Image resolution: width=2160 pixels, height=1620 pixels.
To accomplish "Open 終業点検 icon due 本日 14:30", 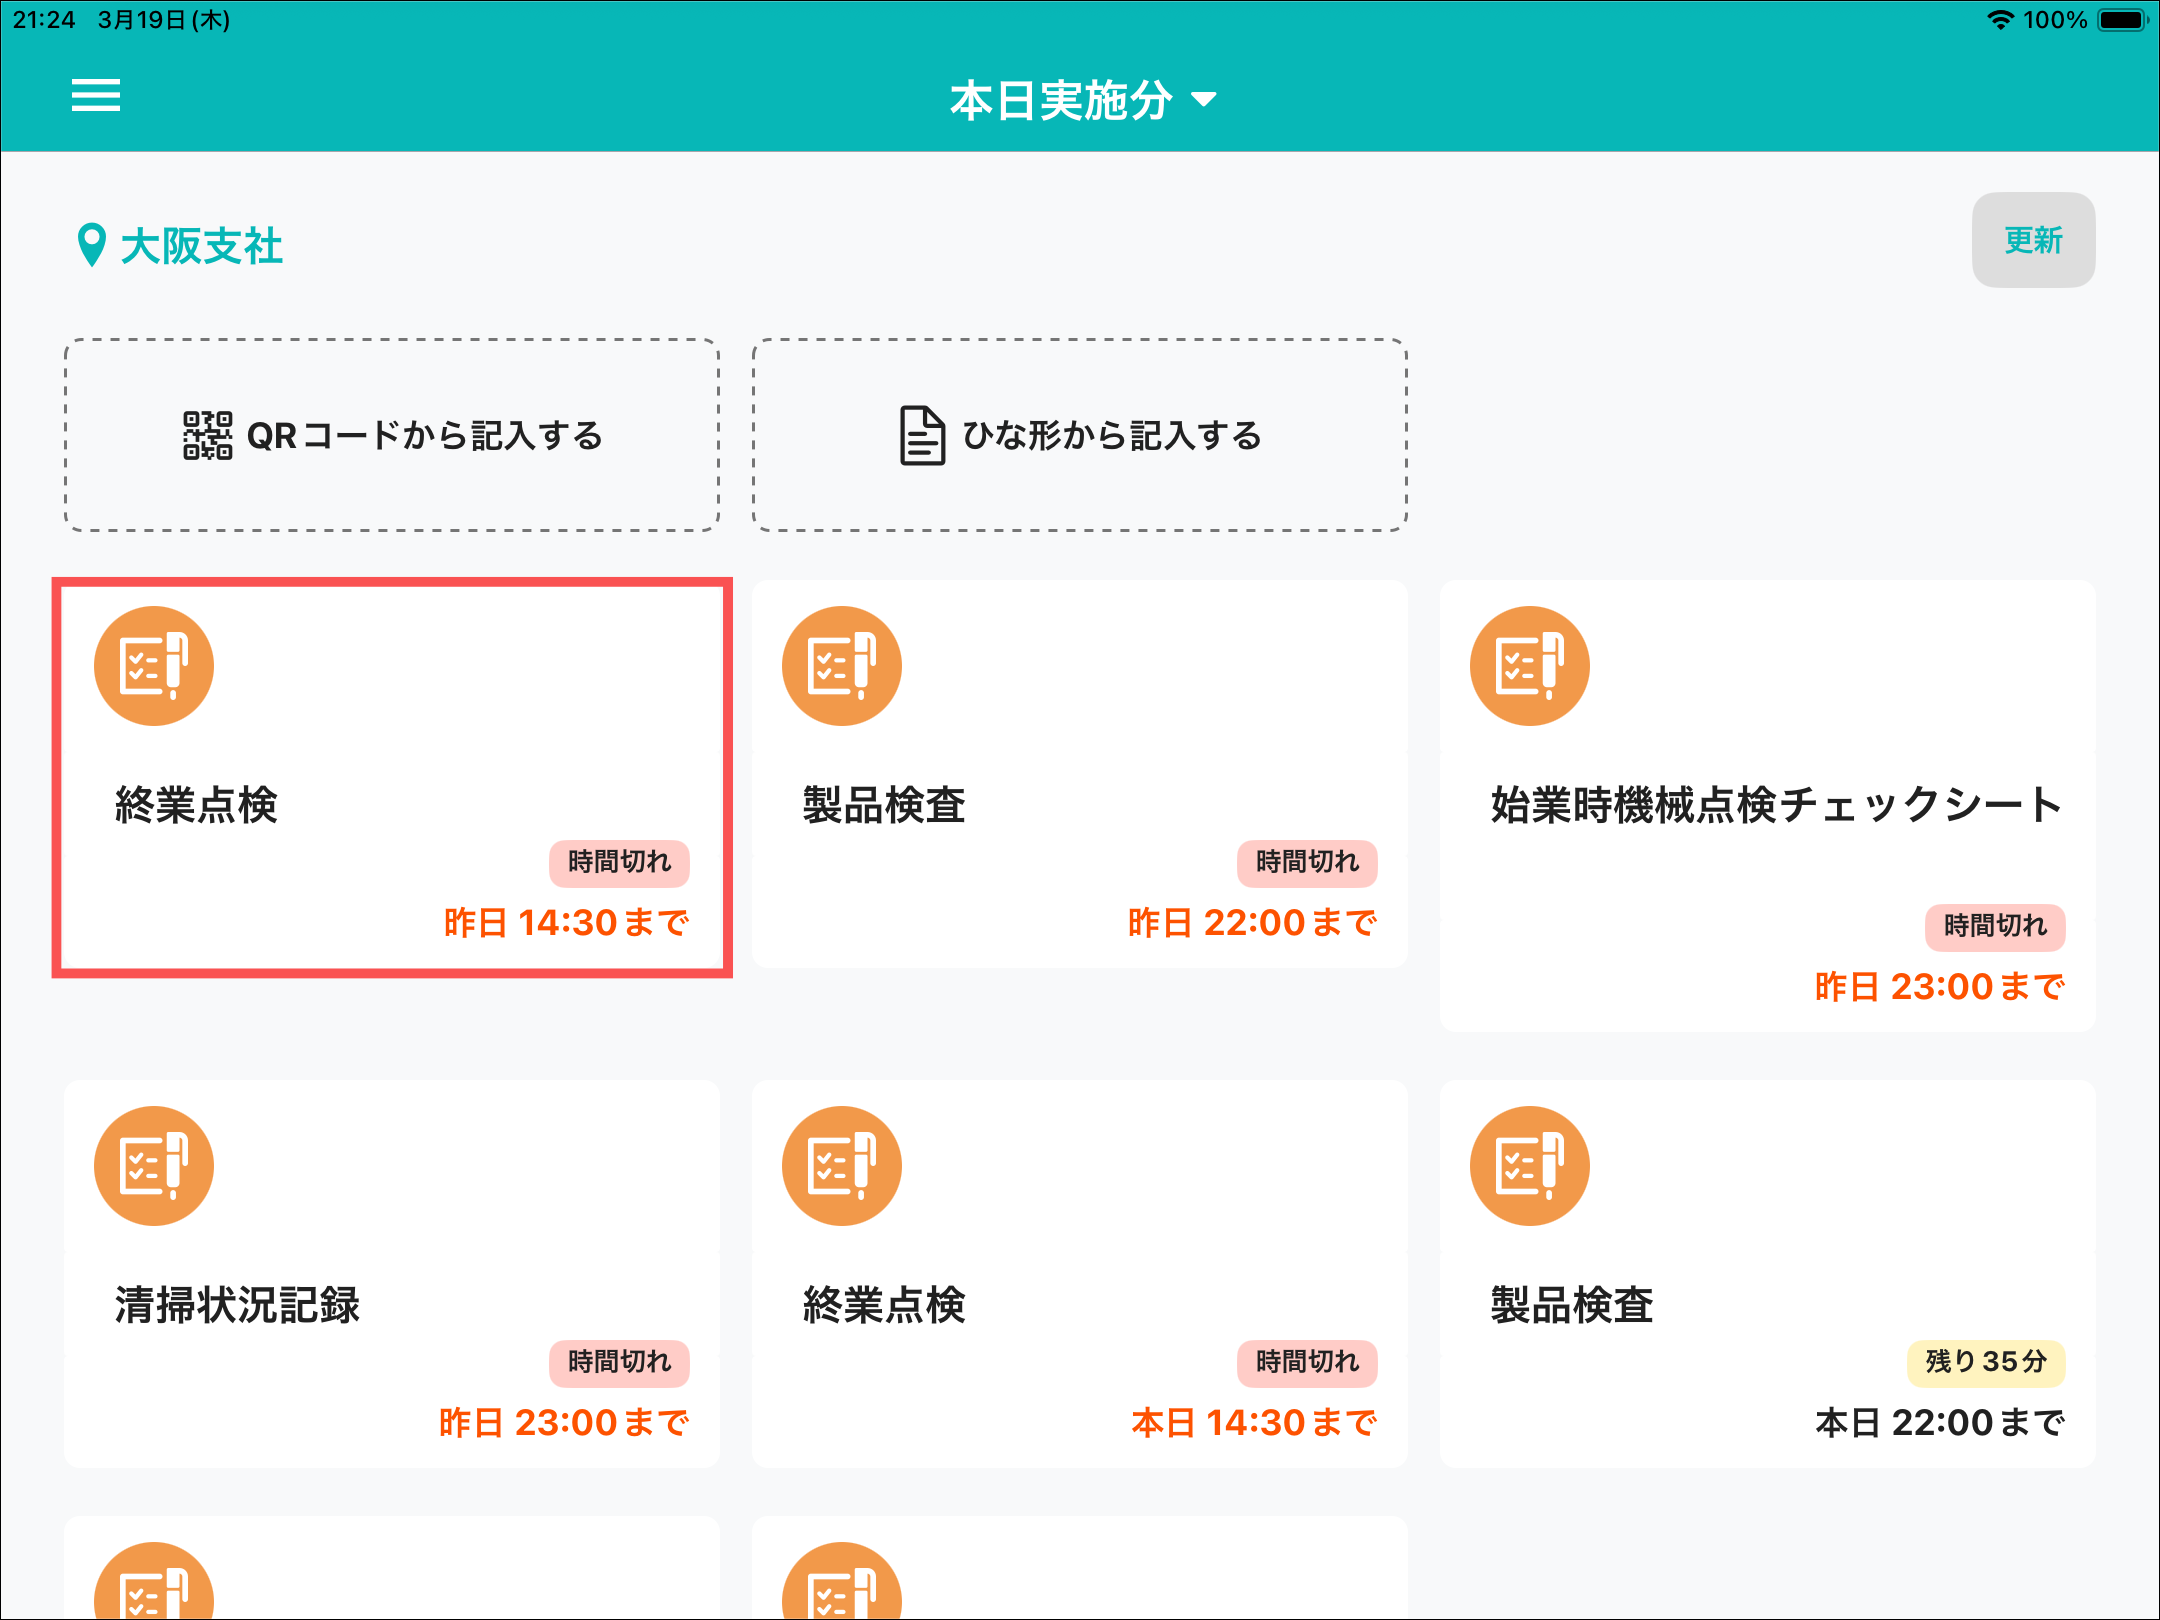I will (x=841, y=1166).
